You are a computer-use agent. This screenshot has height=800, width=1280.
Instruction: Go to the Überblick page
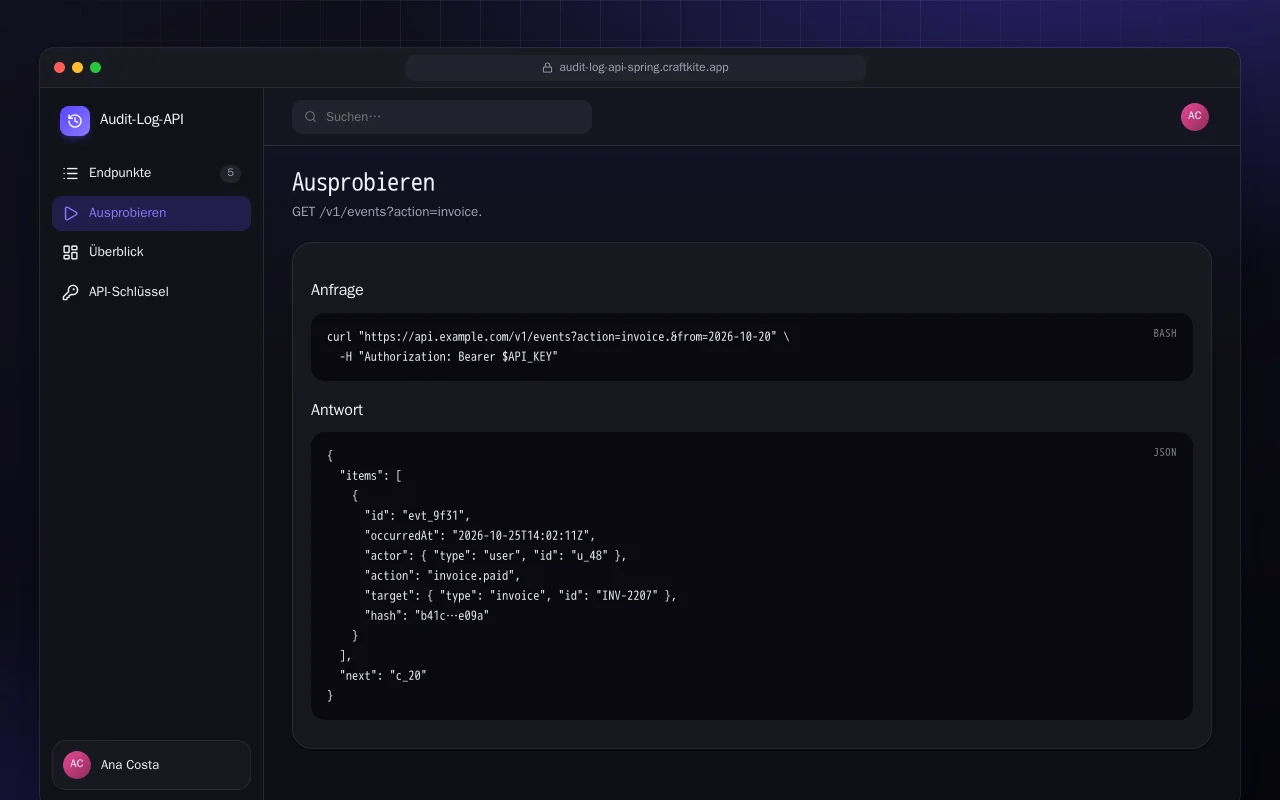pyautogui.click(x=151, y=252)
